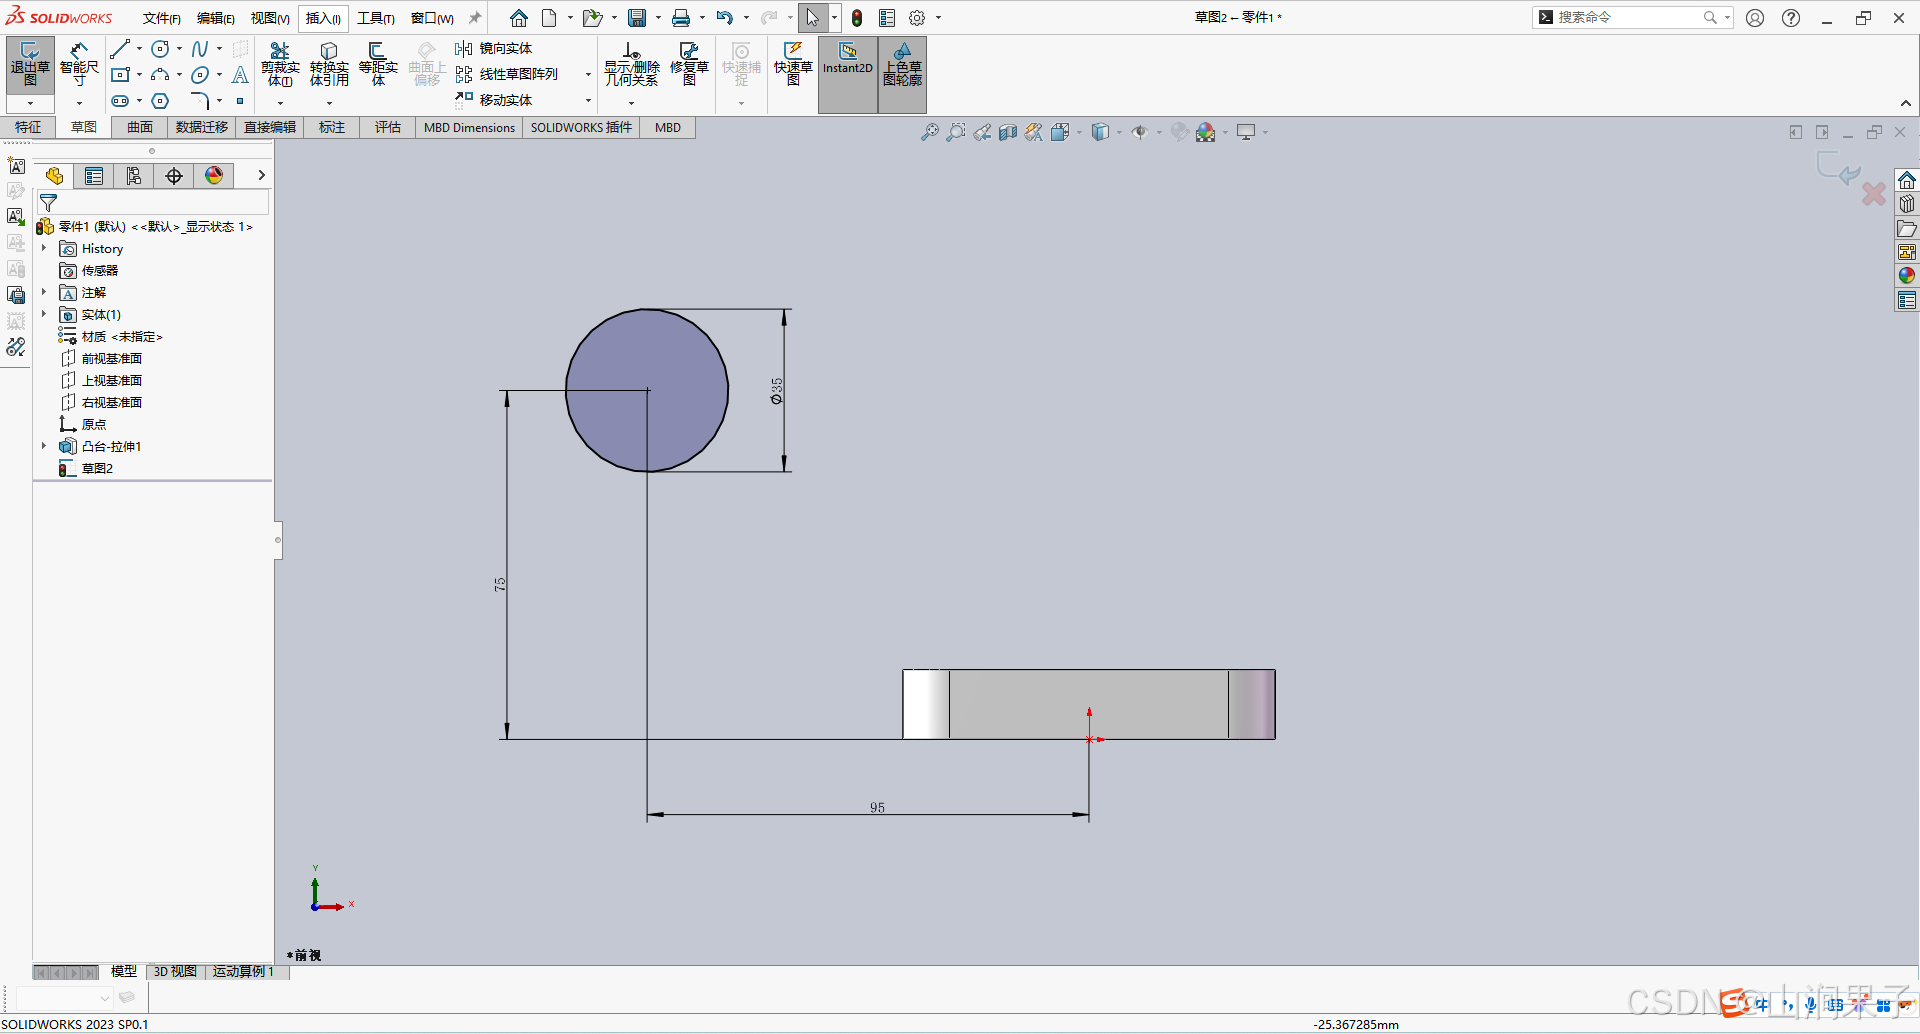The image size is (1920, 1034).
Task: Select 草图2 in the feature tree
Action: [98, 468]
